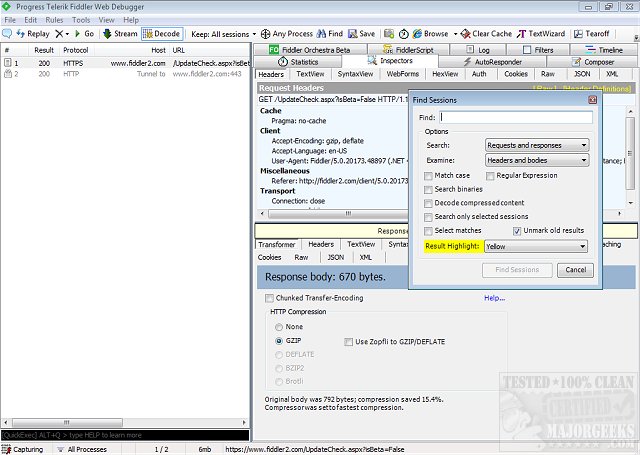The image size is (640, 455).
Task: Uncheck the Unmark old results checkbox
Action: click(517, 231)
